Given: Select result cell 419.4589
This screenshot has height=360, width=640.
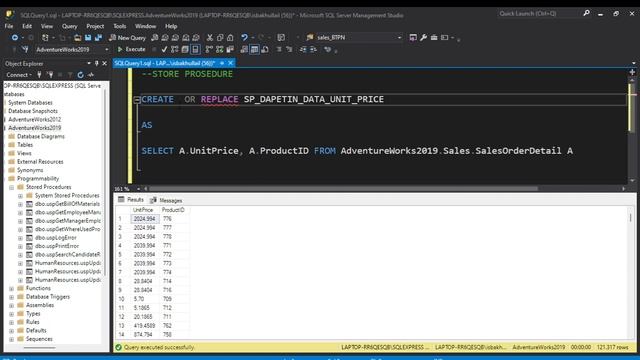Looking at the screenshot, I should [x=145, y=326].
